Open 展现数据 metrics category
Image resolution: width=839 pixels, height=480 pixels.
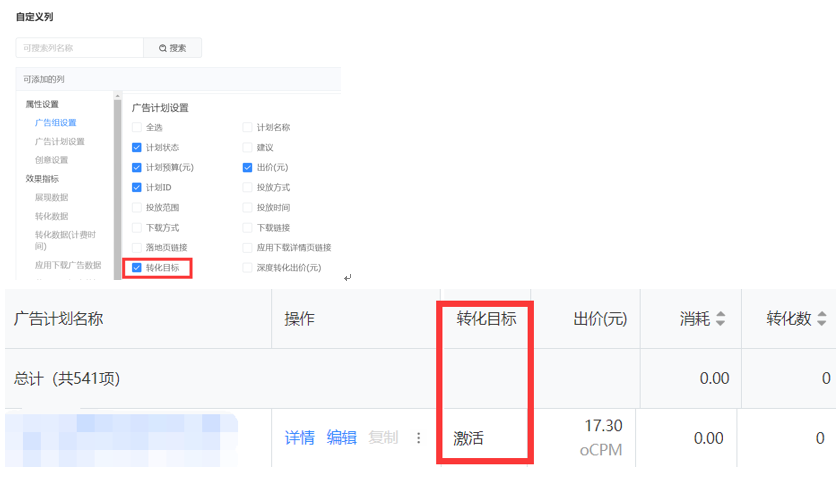(51, 198)
